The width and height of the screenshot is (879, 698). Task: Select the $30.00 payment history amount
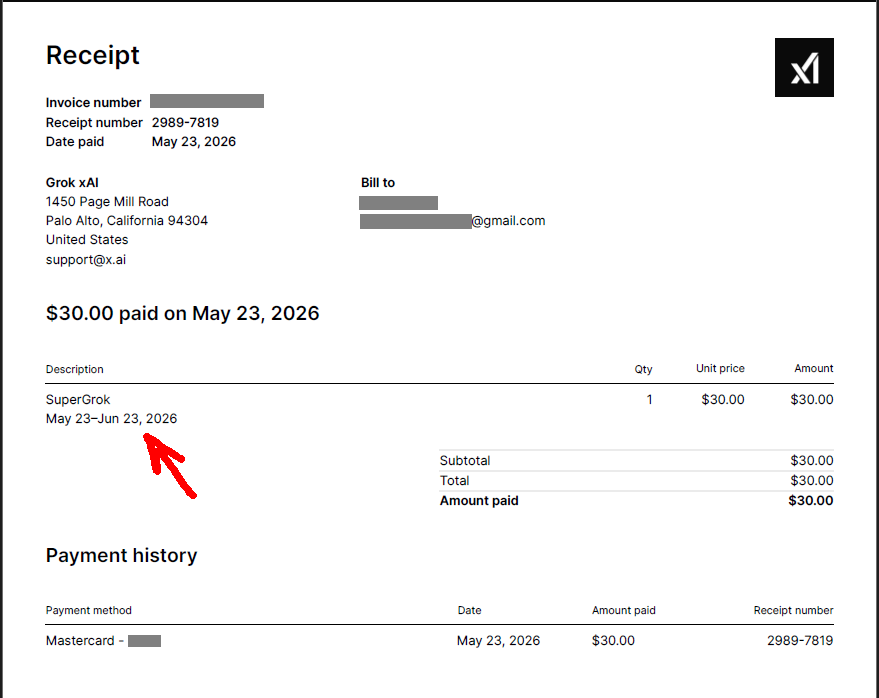613,641
